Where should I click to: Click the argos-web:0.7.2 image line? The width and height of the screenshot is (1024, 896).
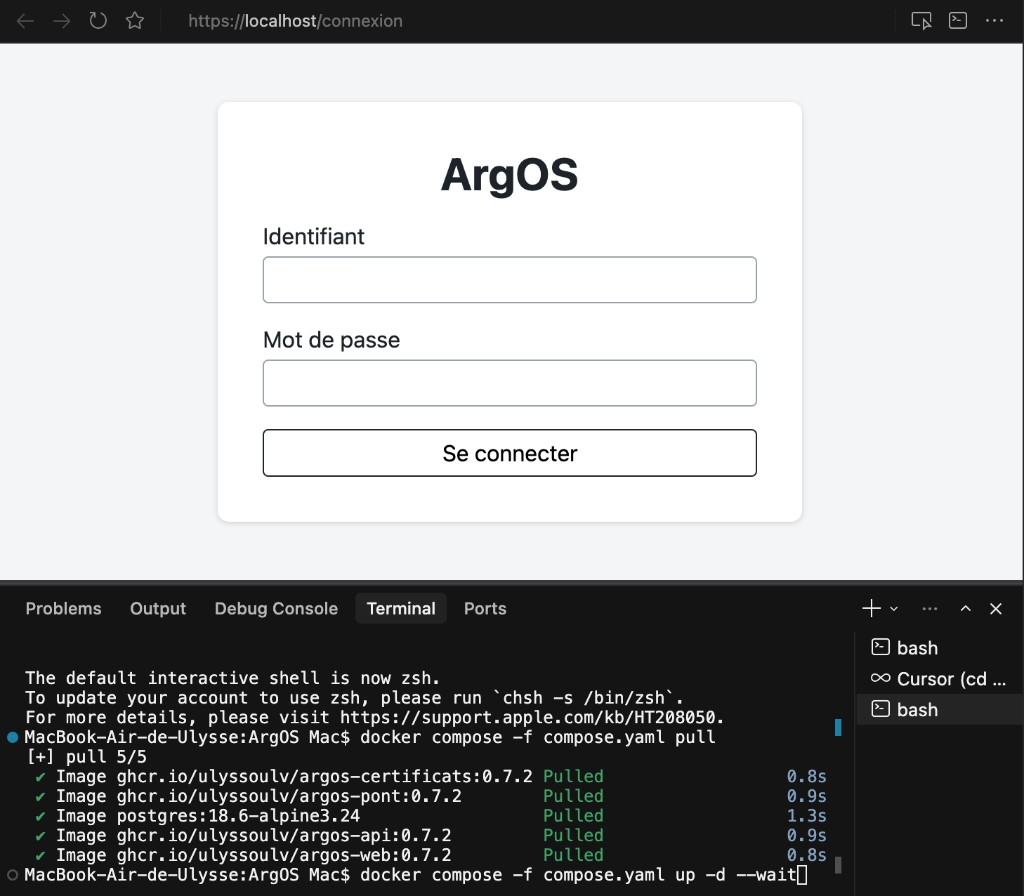pyautogui.click(x=253, y=854)
